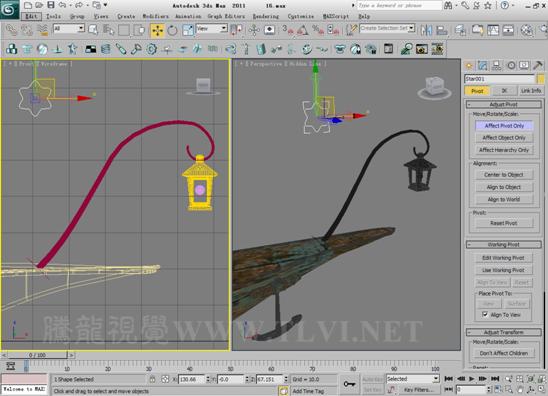Click the object color swatch beside Star001
Viewport: 548px width, 396px height.
tap(541, 79)
